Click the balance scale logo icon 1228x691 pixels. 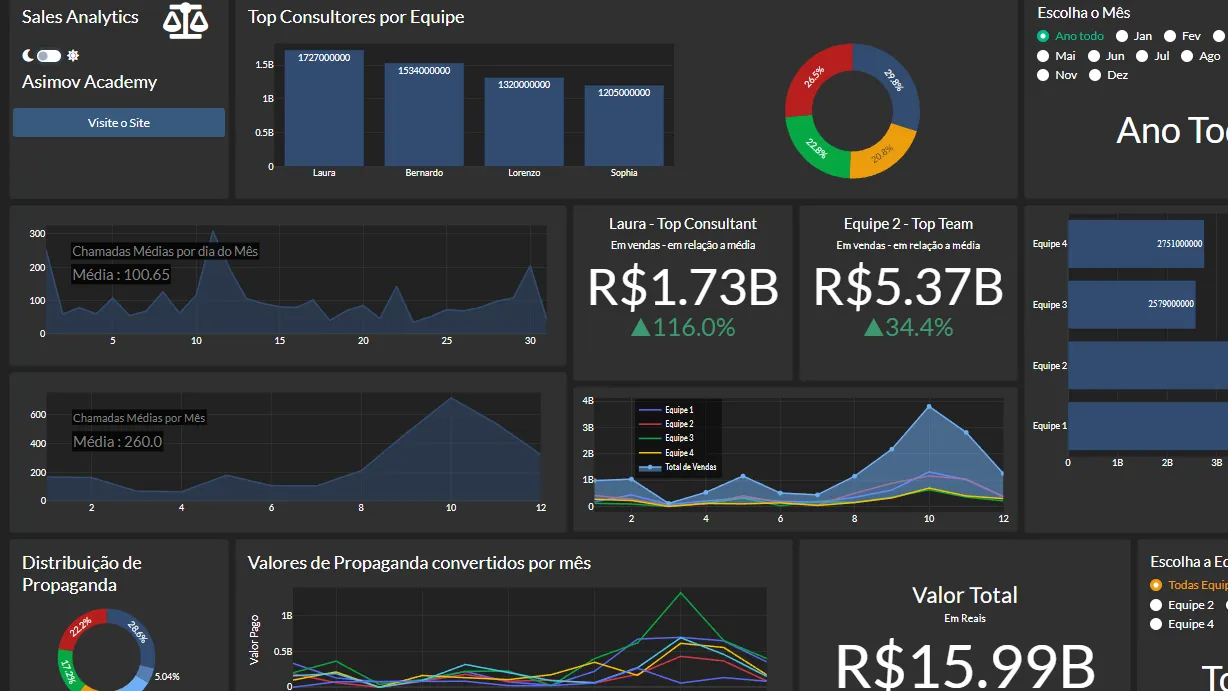pyautogui.click(x=184, y=18)
